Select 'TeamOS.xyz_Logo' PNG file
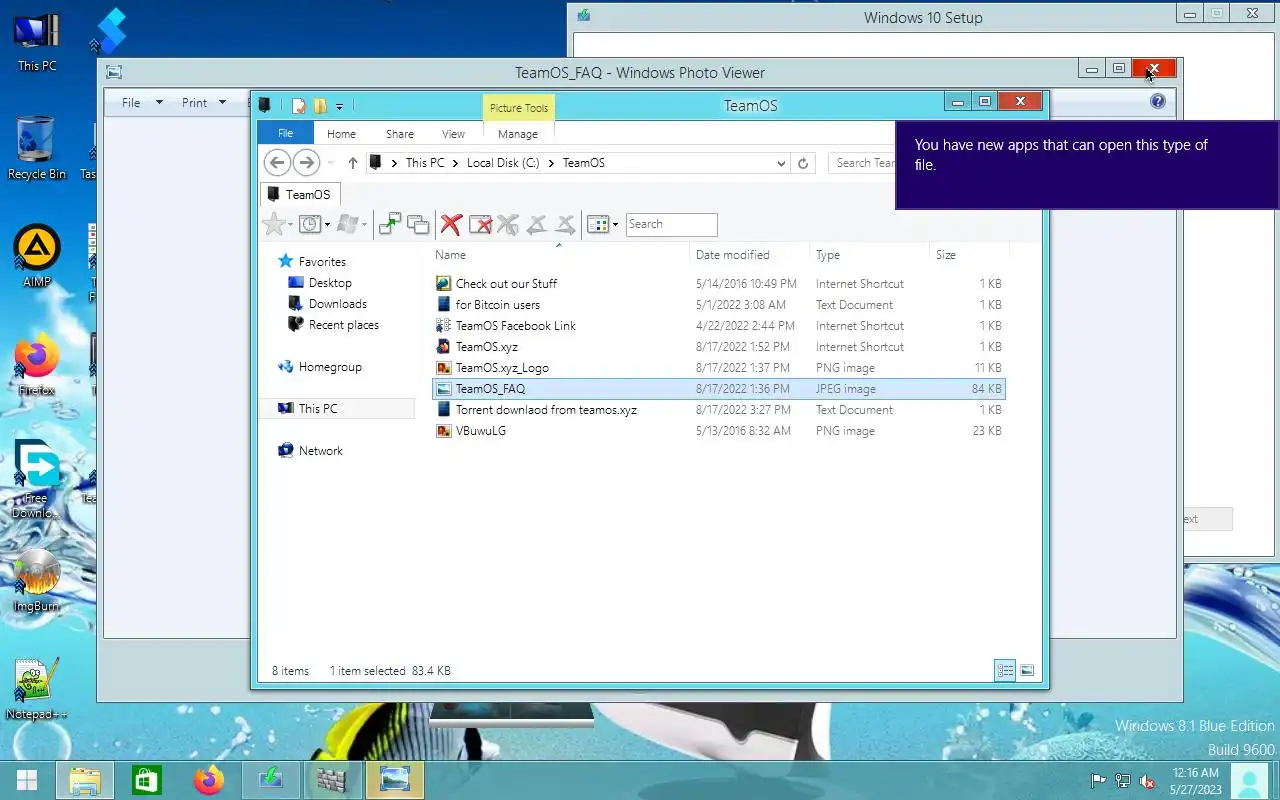Viewport: 1280px width, 800px height. pyautogui.click(x=719, y=368)
